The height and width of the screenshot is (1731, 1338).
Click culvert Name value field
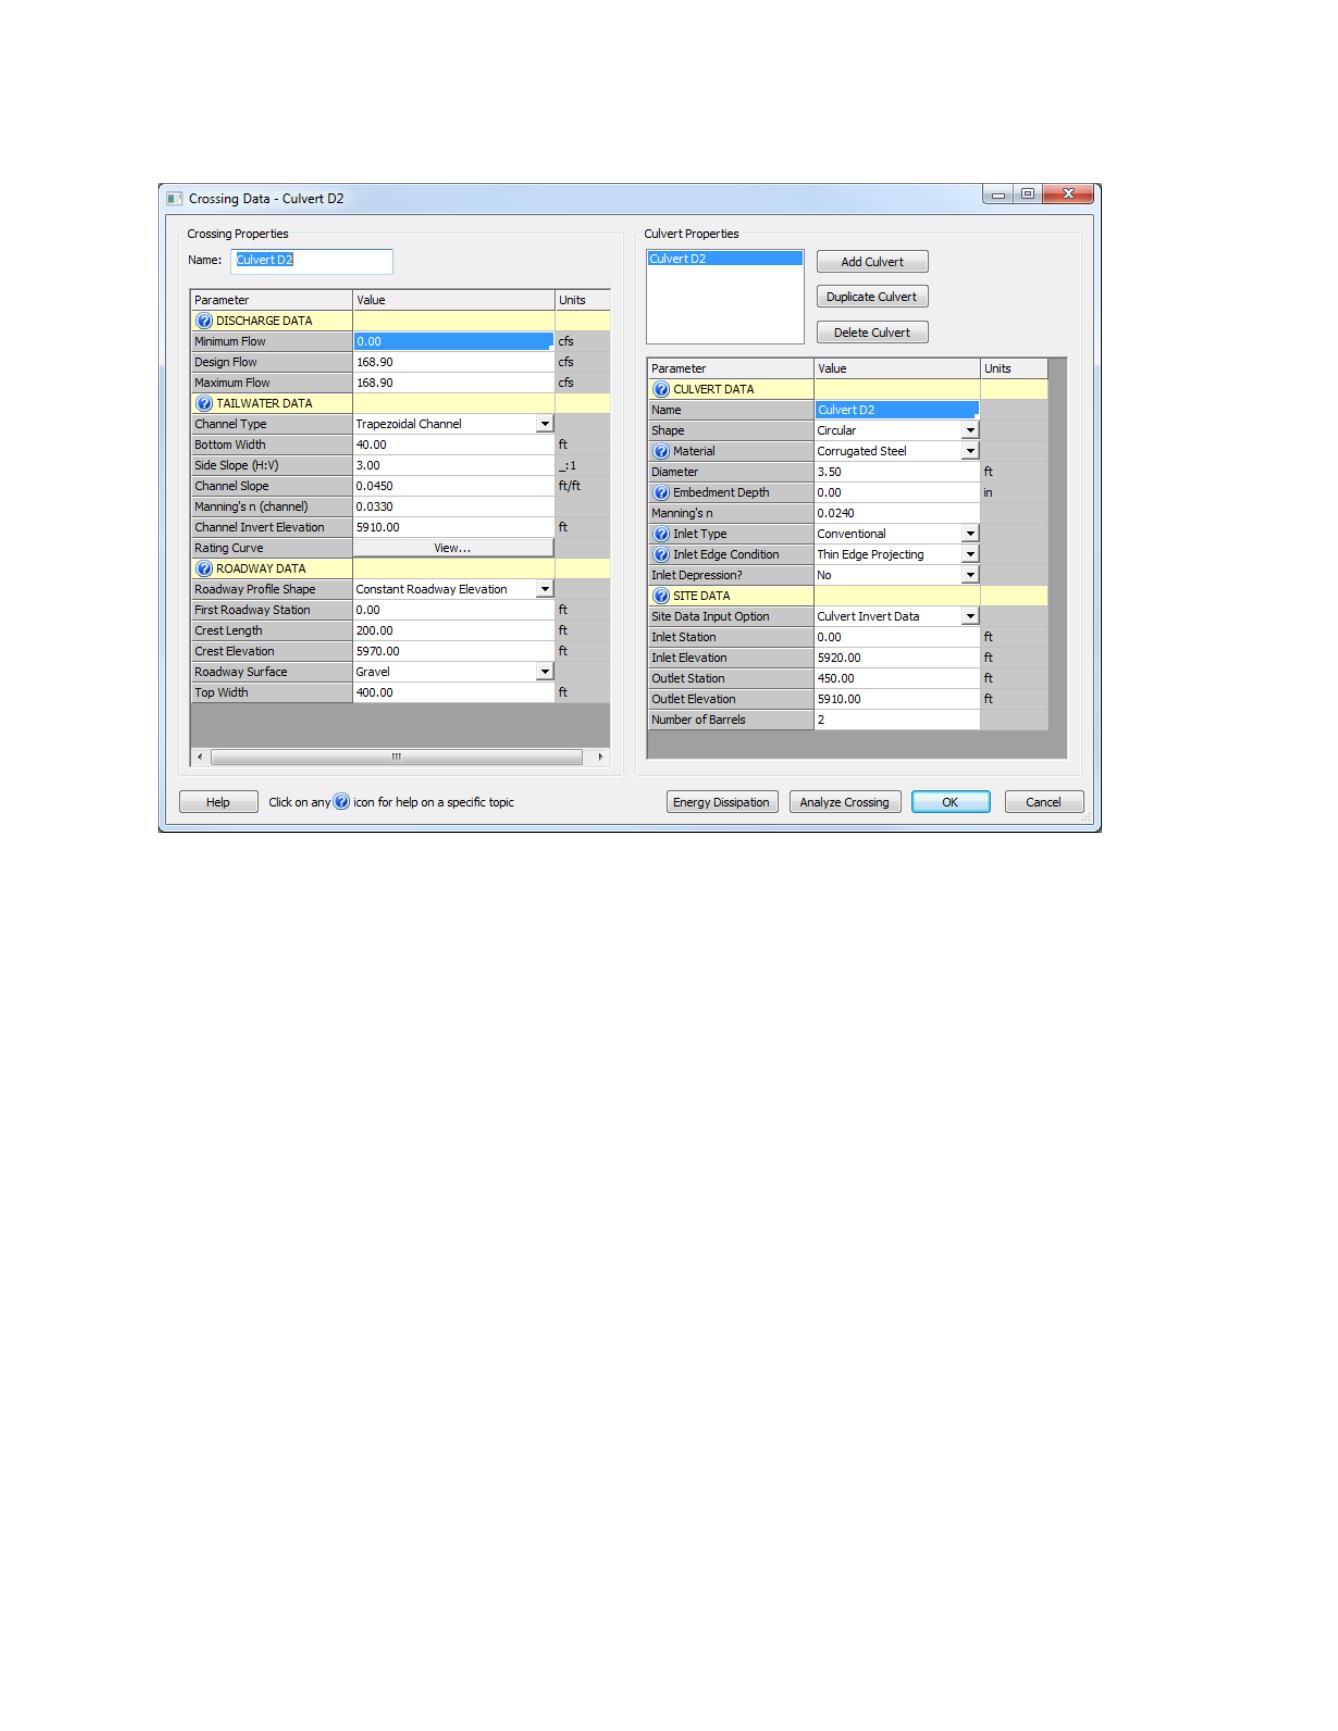point(896,410)
